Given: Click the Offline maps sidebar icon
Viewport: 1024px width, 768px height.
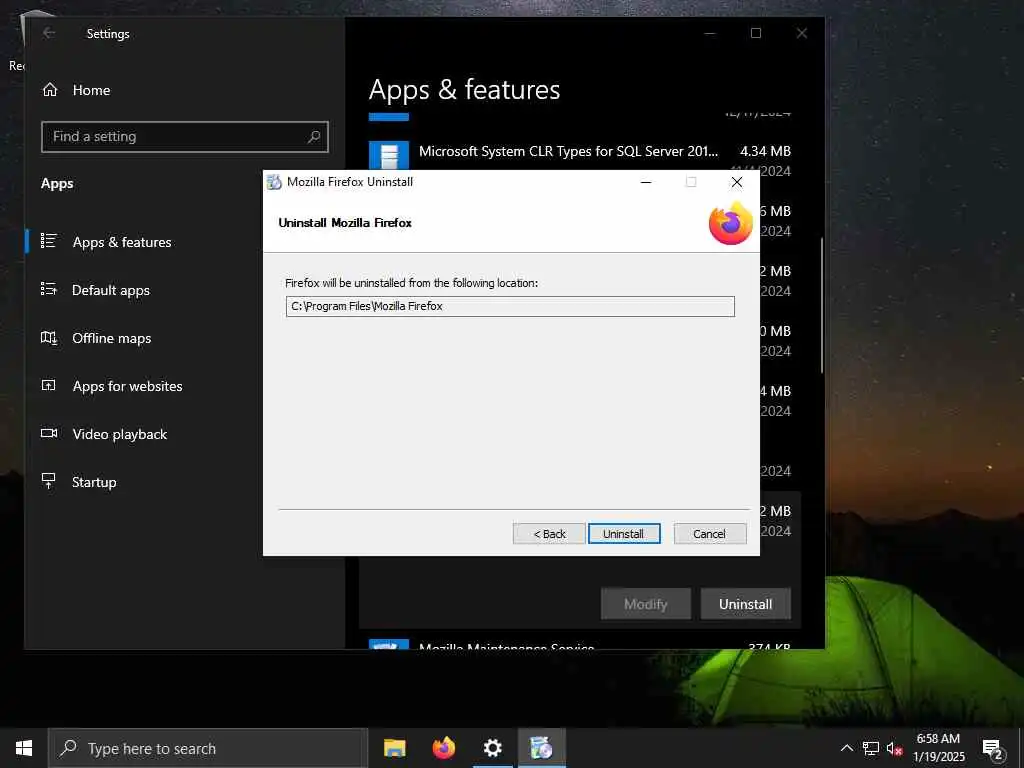Looking at the screenshot, I should point(49,338).
